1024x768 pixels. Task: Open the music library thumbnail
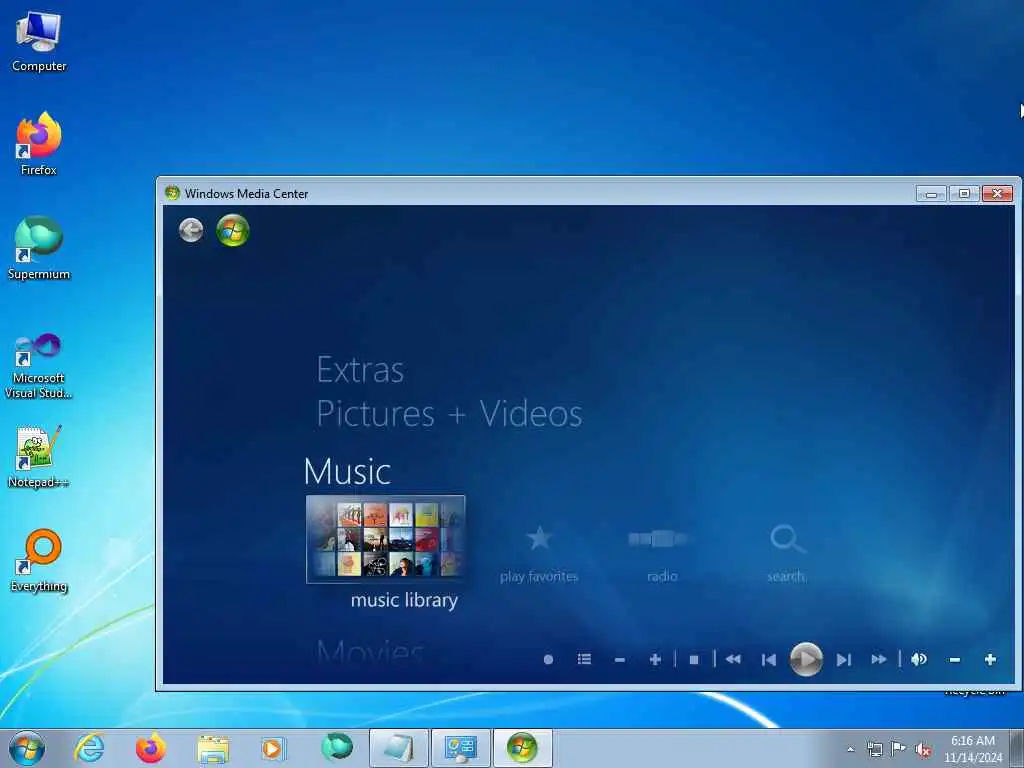[385, 539]
